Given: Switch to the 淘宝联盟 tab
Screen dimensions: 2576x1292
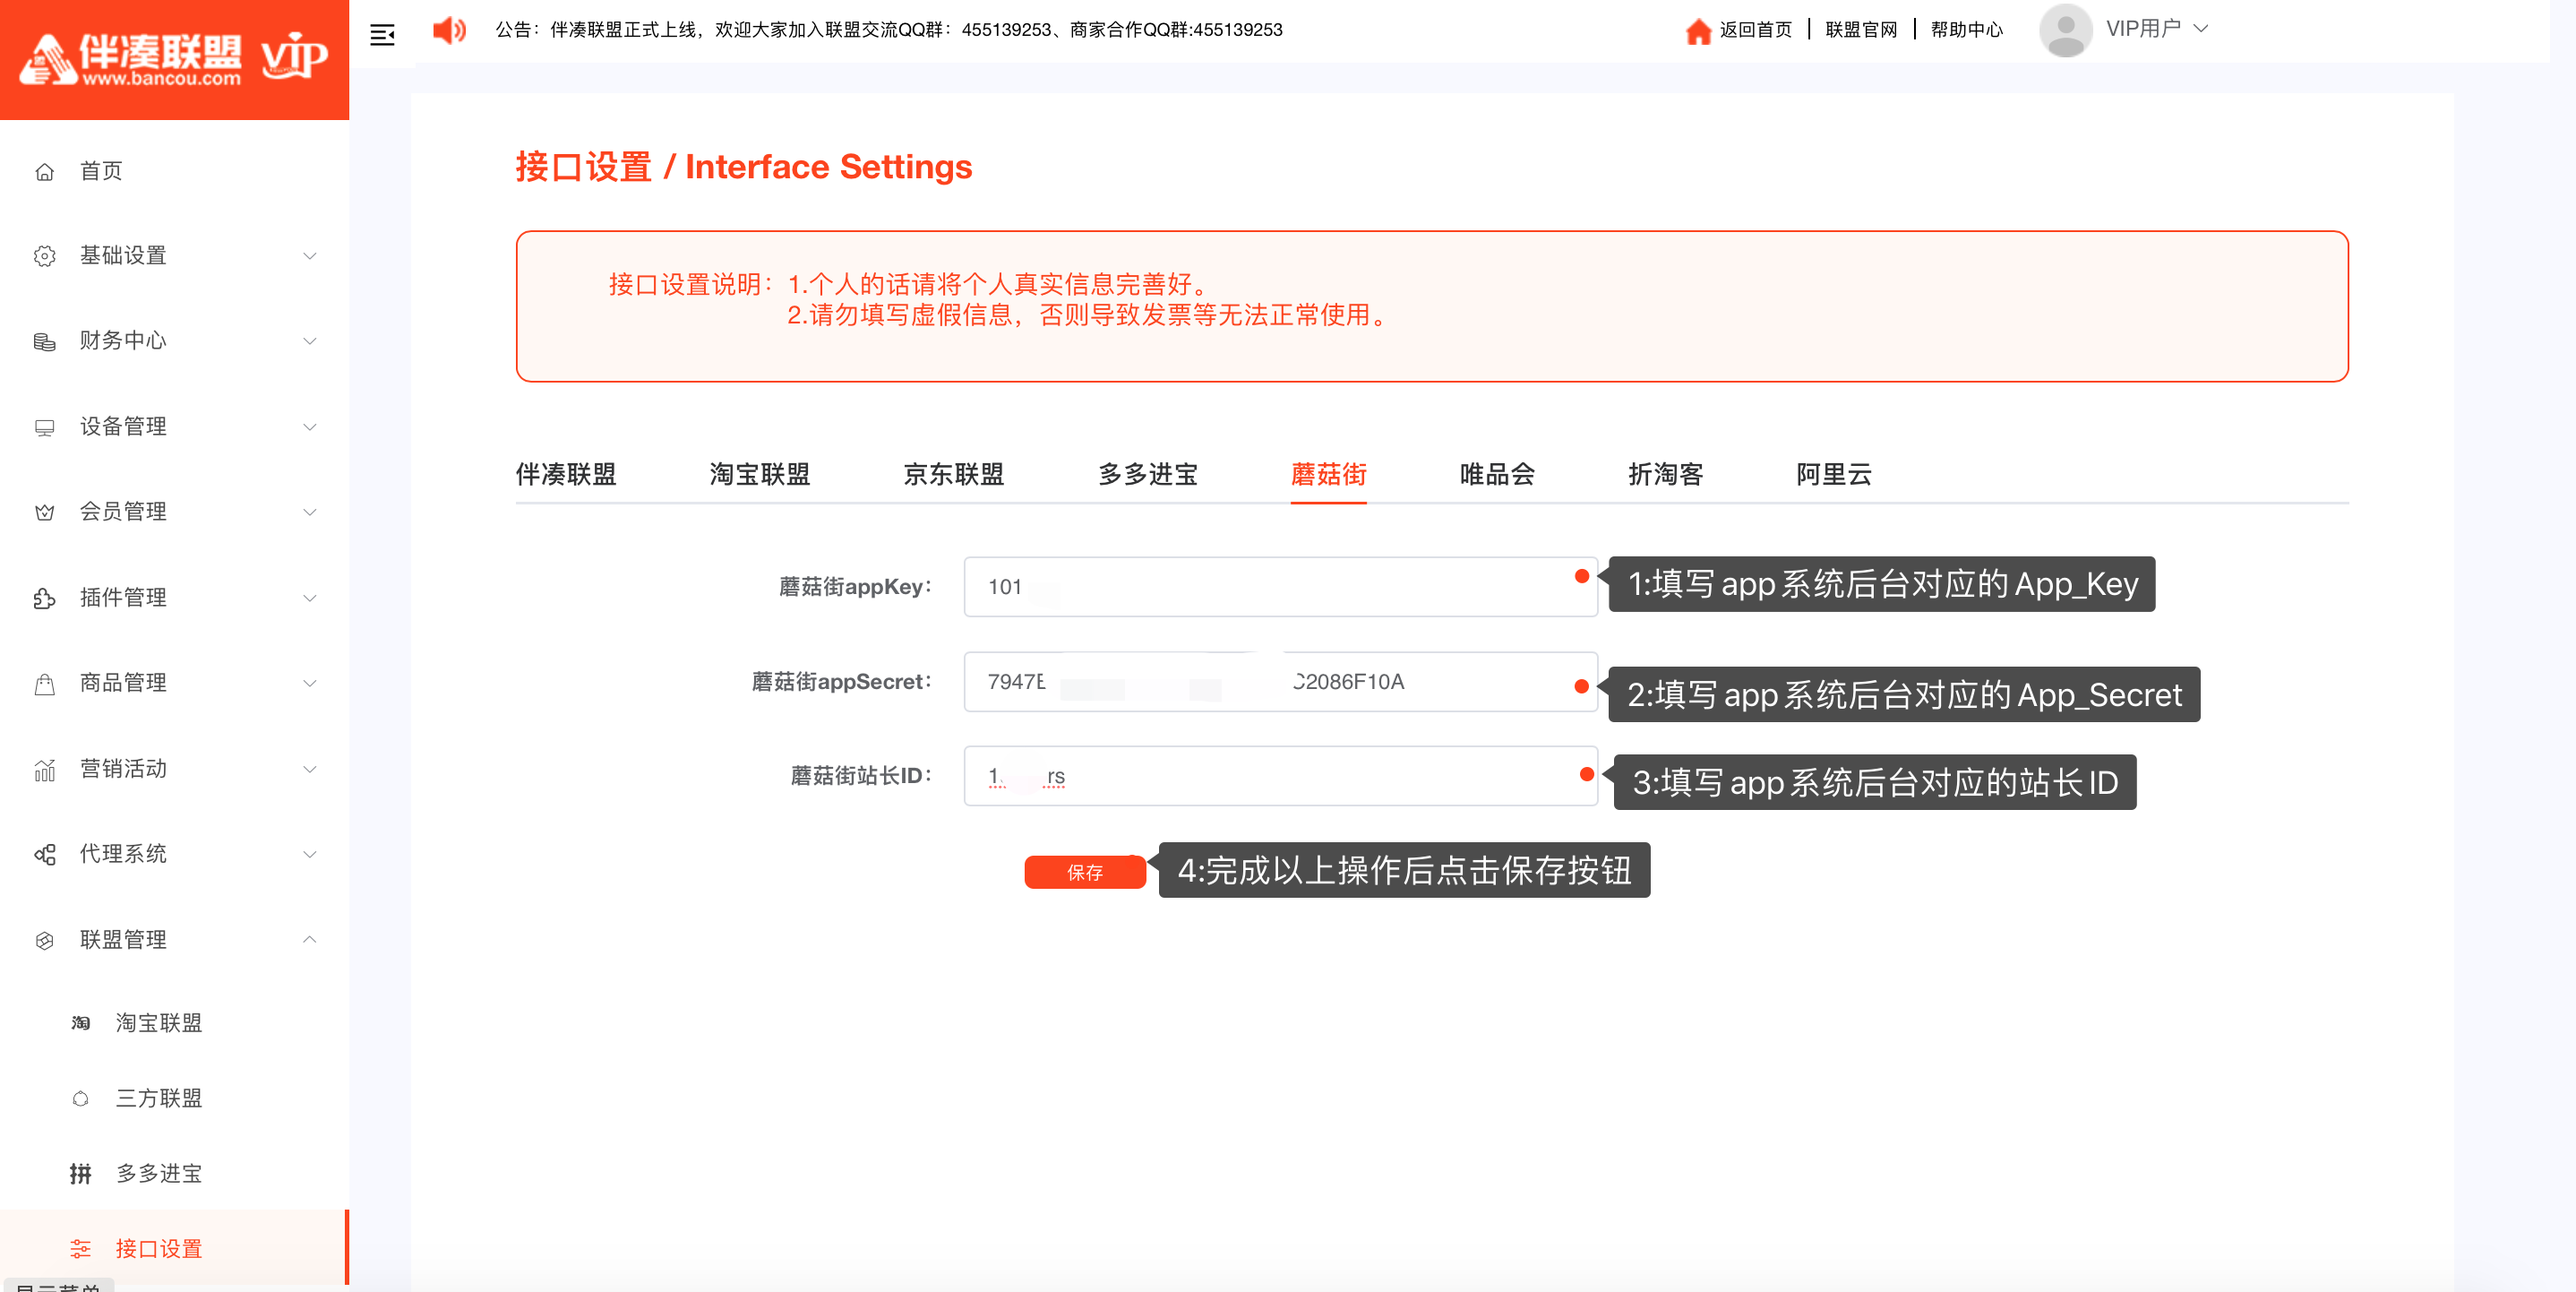Looking at the screenshot, I should [x=760, y=474].
